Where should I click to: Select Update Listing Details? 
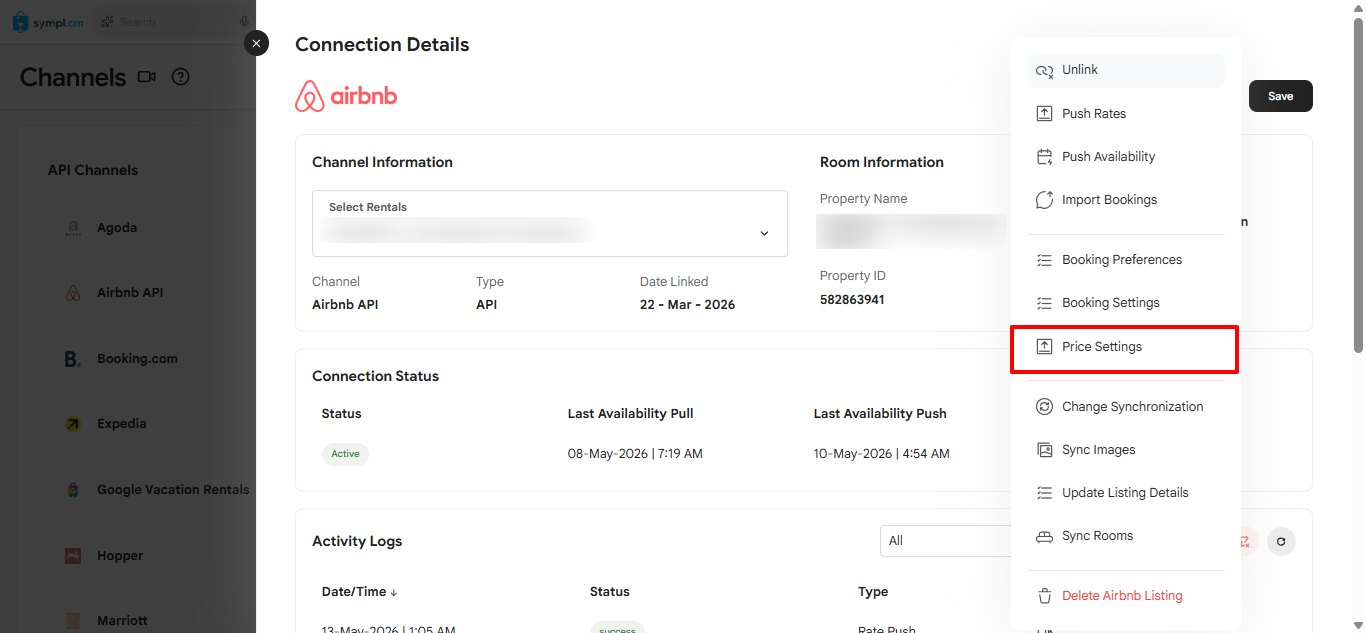coord(1125,492)
